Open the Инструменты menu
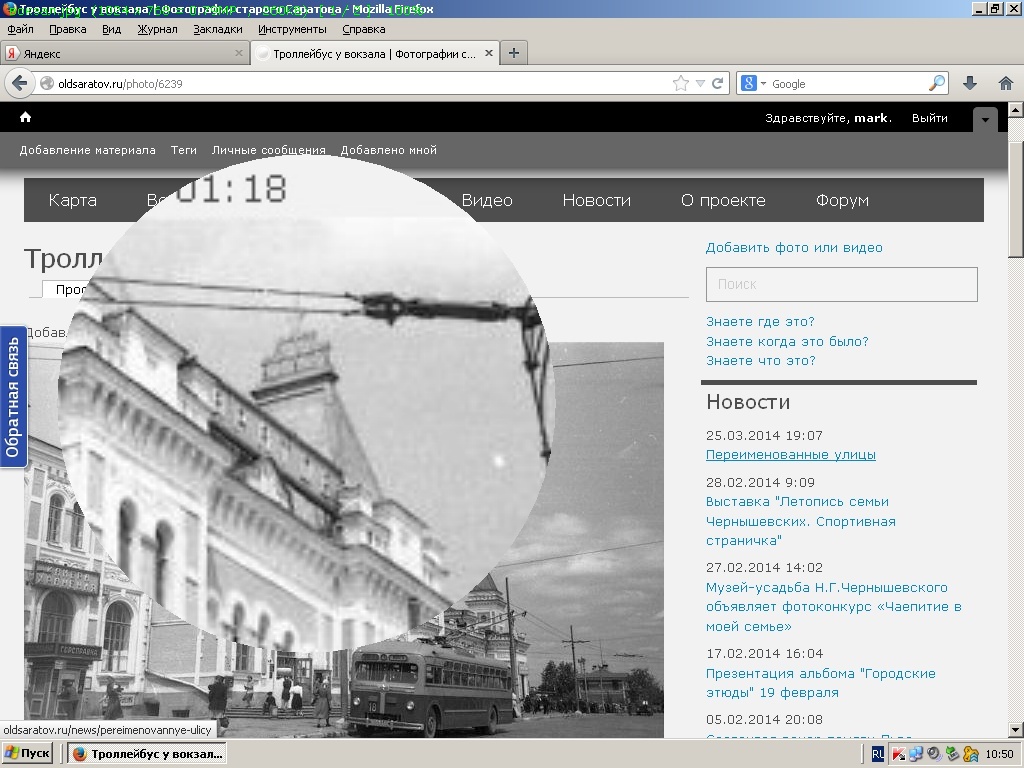The image size is (1024, 768). tap(292, 29)
